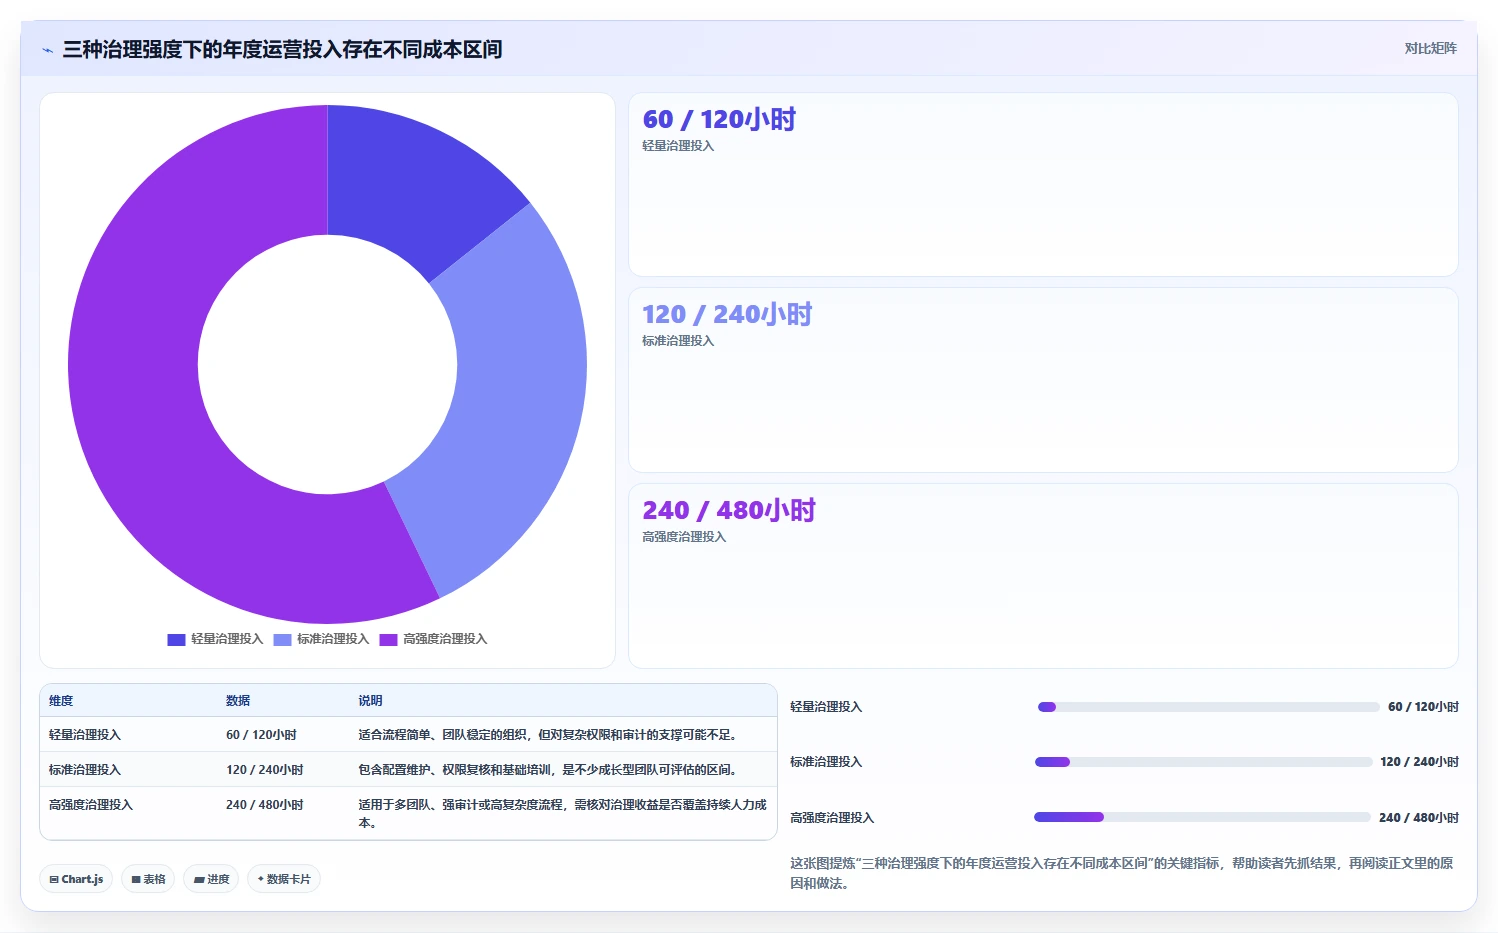Select table cell 高强度治理投入

(91, 805)
